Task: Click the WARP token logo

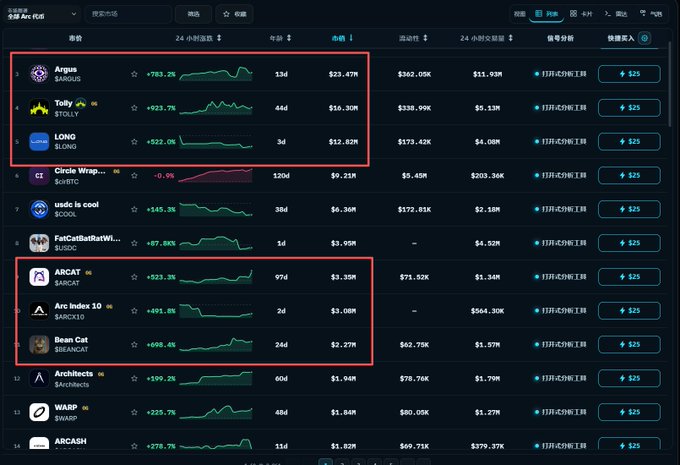Action: coord(39,412)
